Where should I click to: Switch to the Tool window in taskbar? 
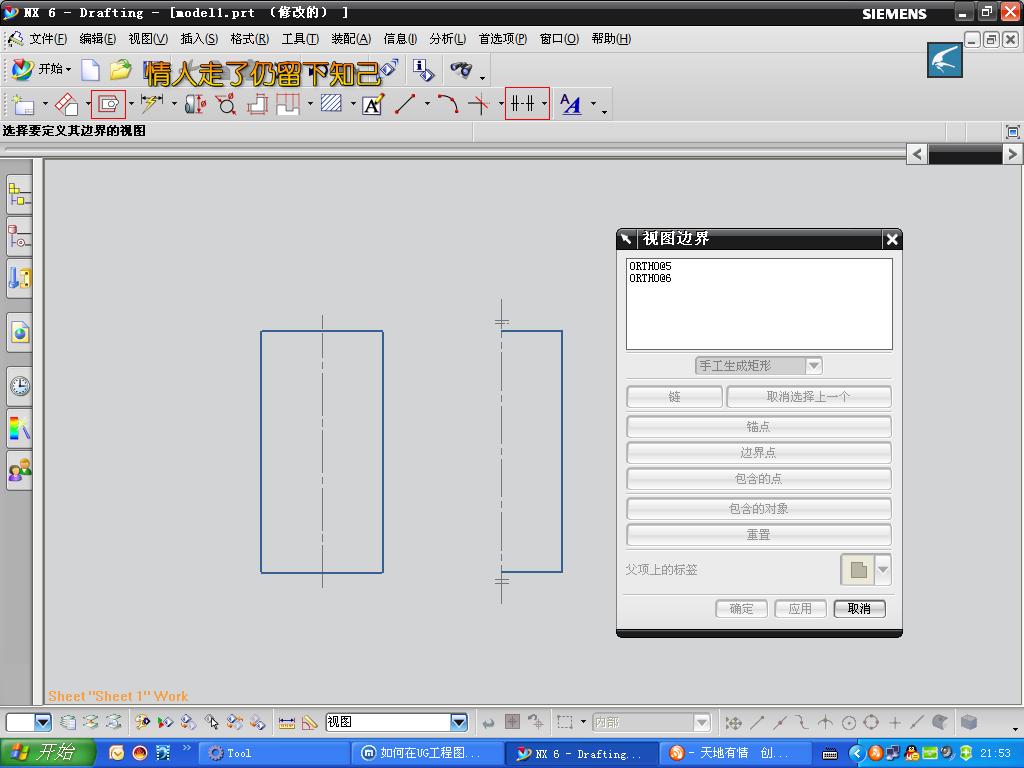[x=273, y=753]
